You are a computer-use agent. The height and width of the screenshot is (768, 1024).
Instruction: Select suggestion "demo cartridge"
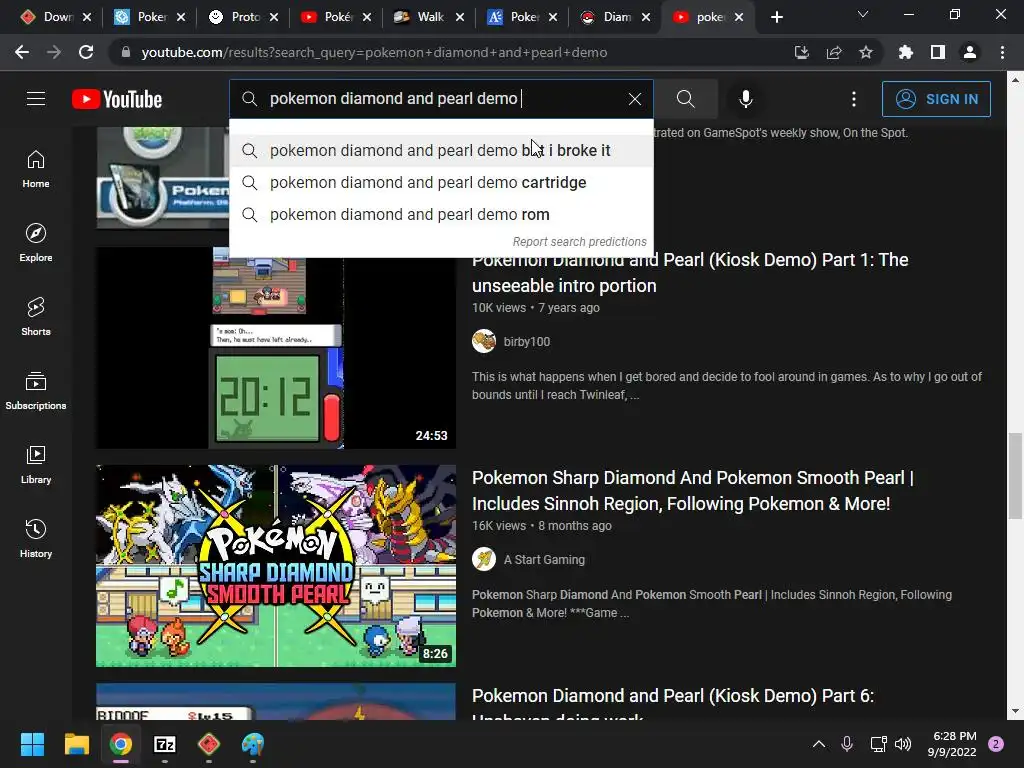pos(441,182)
